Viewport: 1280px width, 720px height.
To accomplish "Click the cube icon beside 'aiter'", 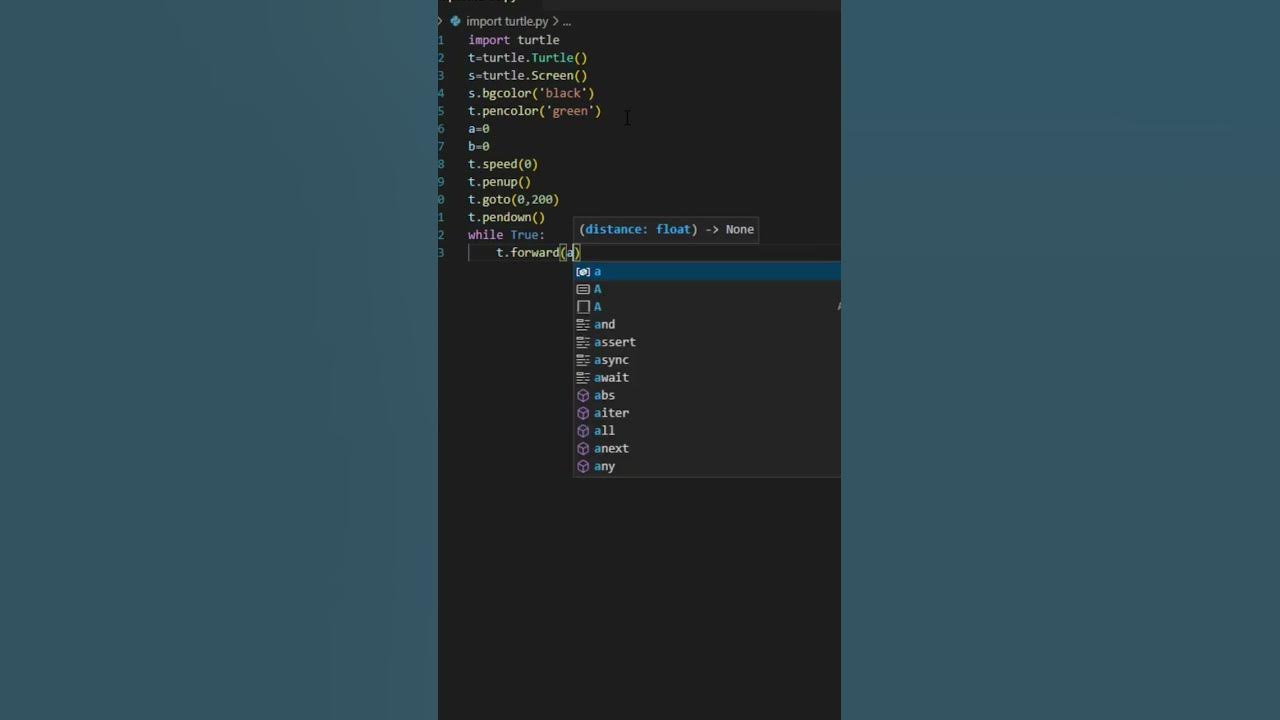I will 583,413.
